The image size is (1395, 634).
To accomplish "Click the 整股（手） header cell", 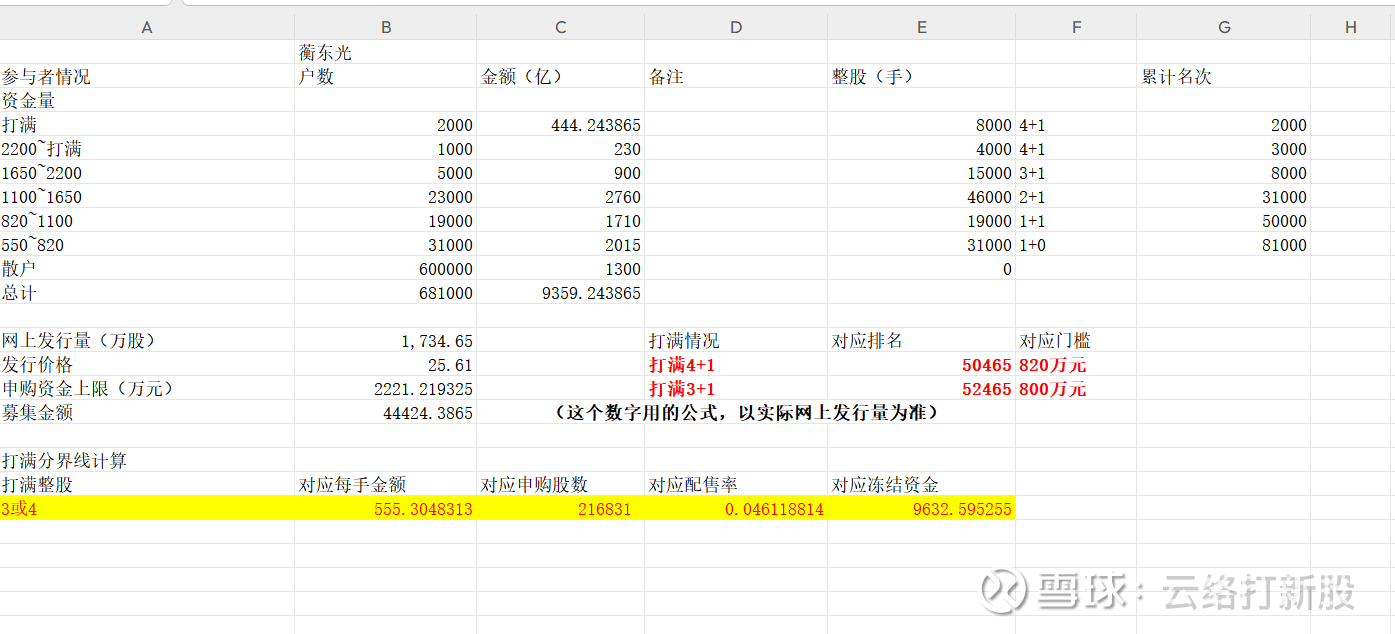I will click(921, 76).
